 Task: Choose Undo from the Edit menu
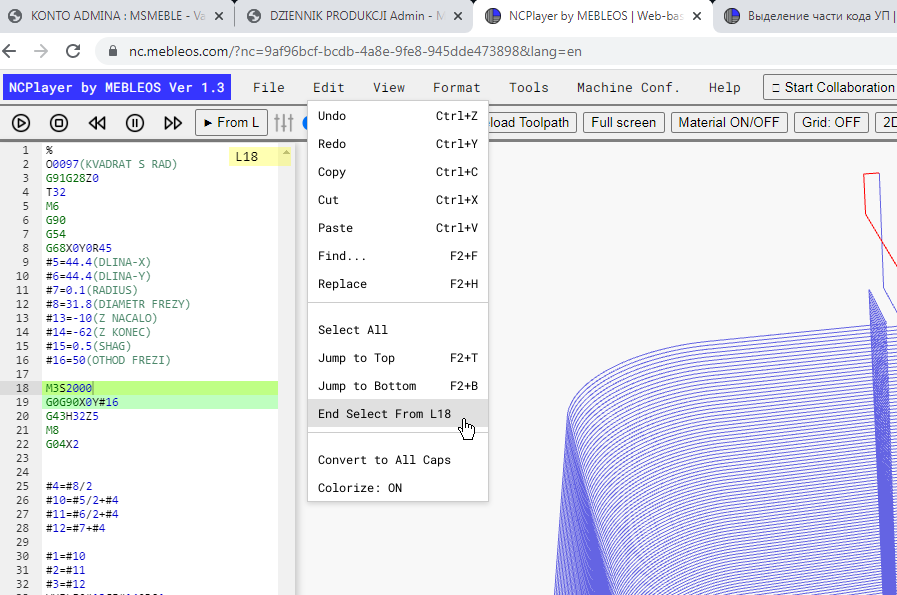click(x=398, y=116)
